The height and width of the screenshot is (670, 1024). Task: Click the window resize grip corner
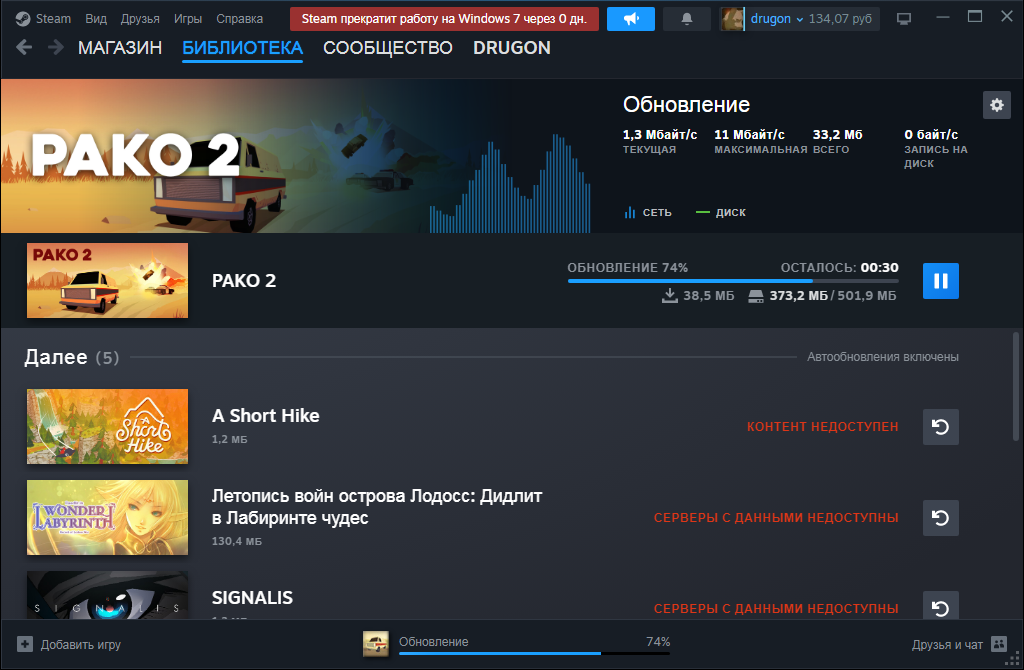1014,660
